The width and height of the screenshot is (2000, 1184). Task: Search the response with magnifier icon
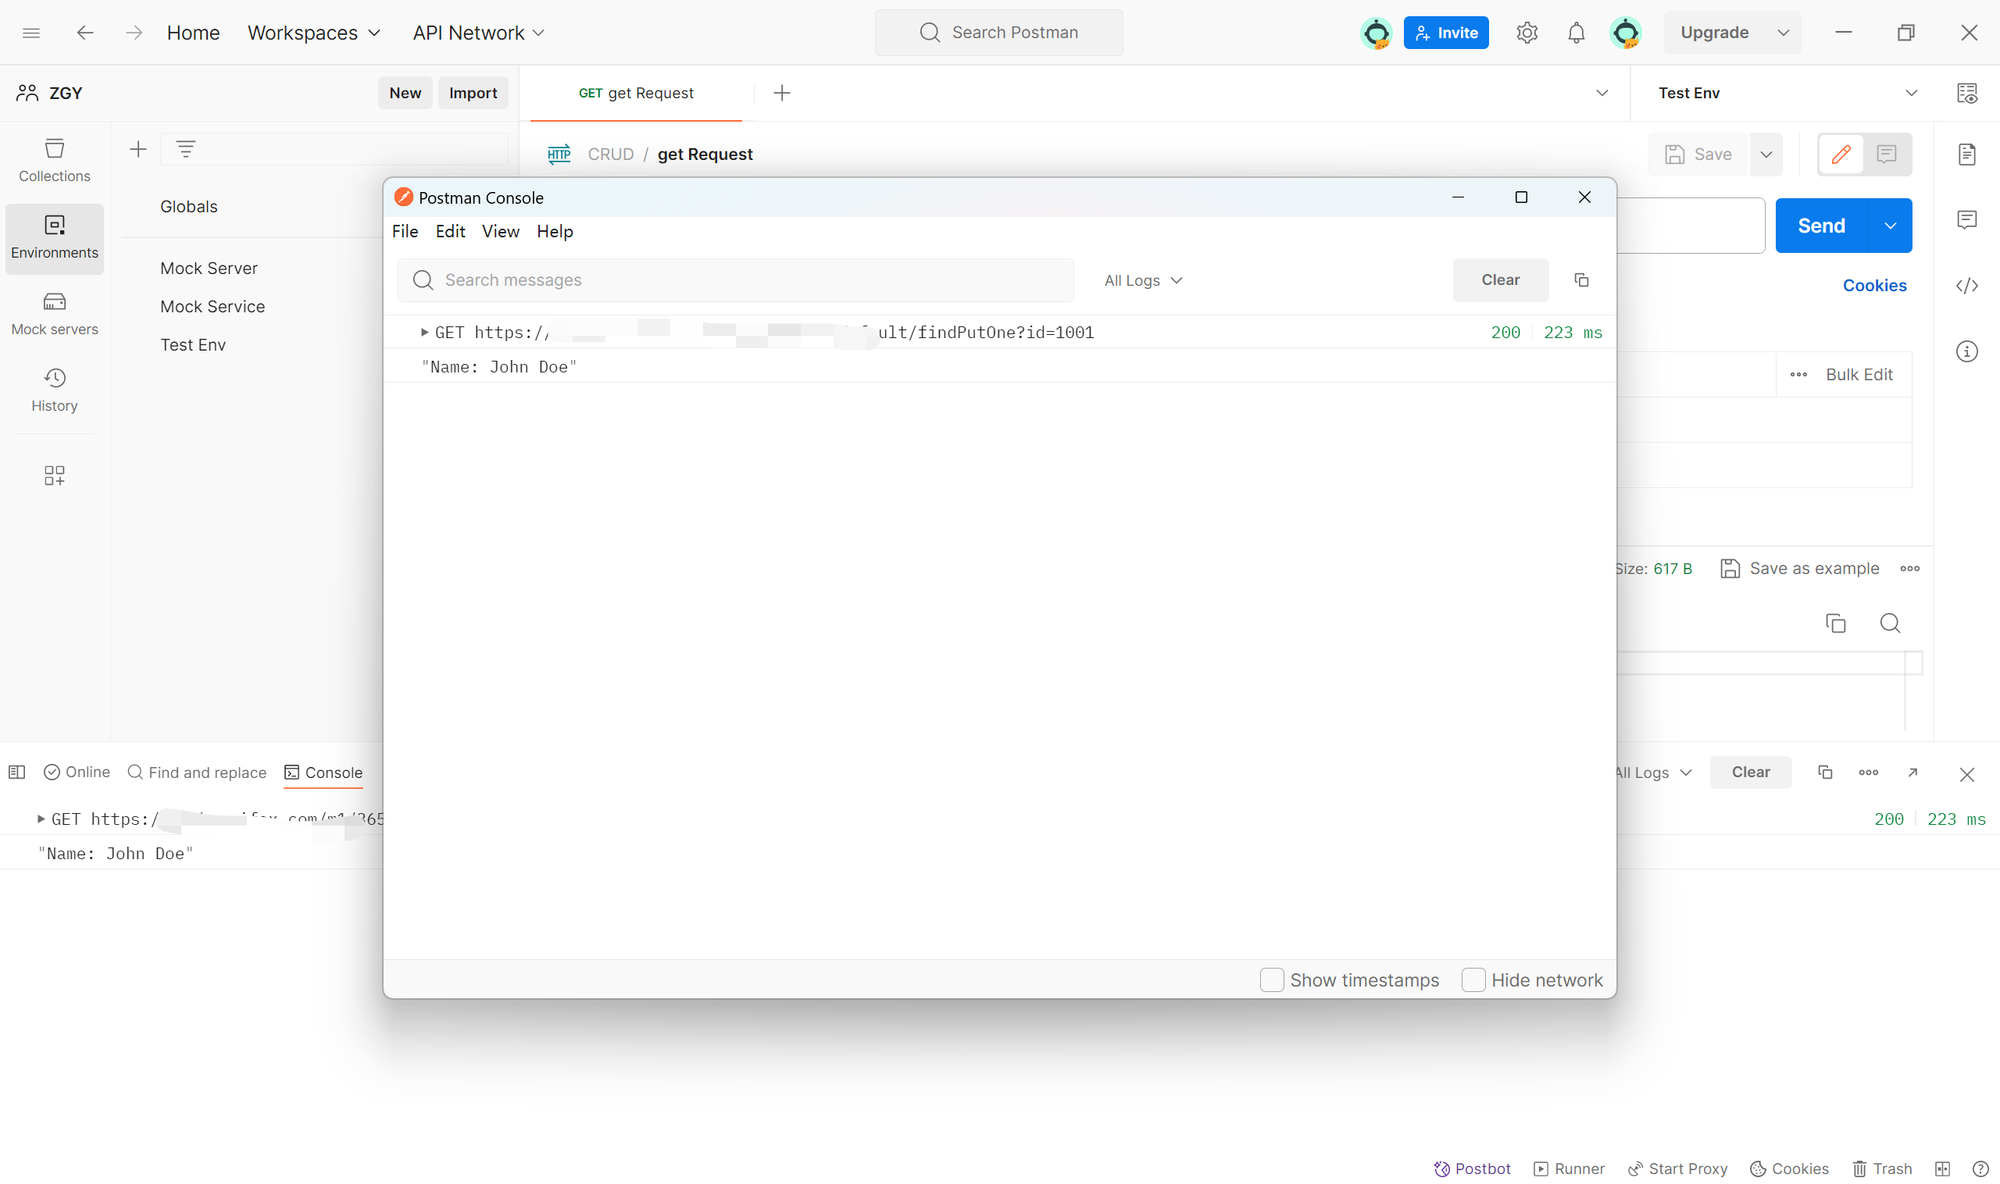[x=1890, y=623]
